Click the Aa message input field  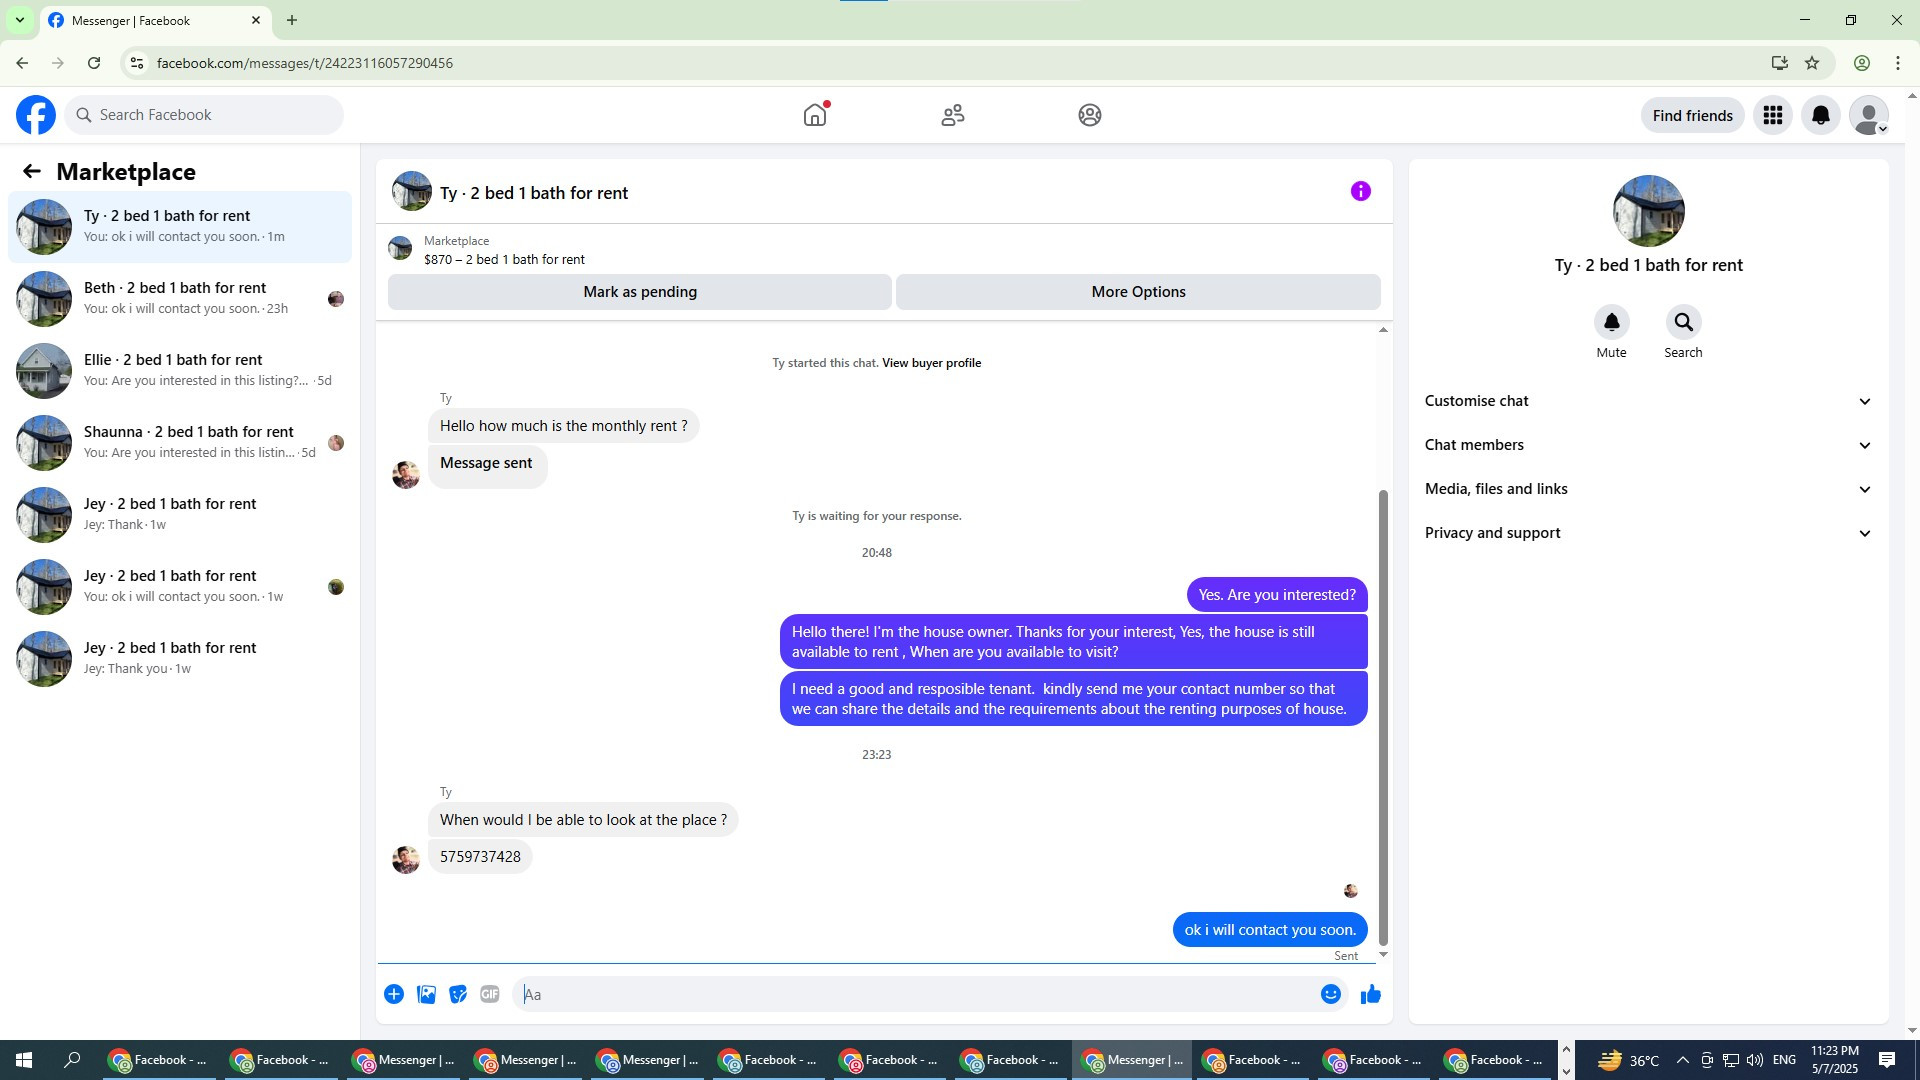(x=915, y=994)
